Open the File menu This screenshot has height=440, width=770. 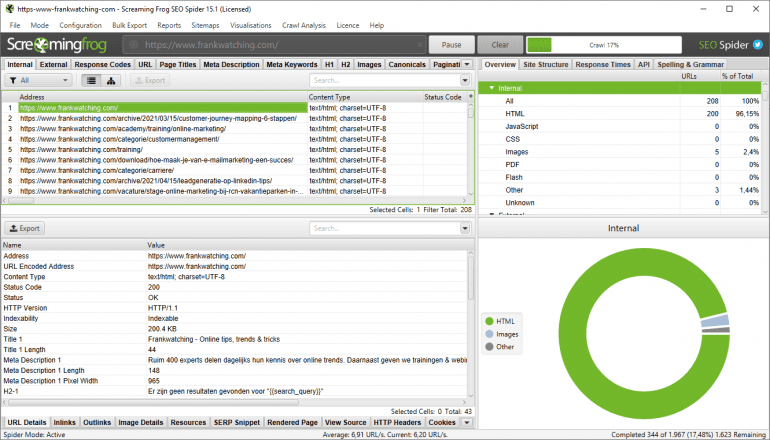tap(15, 25)
